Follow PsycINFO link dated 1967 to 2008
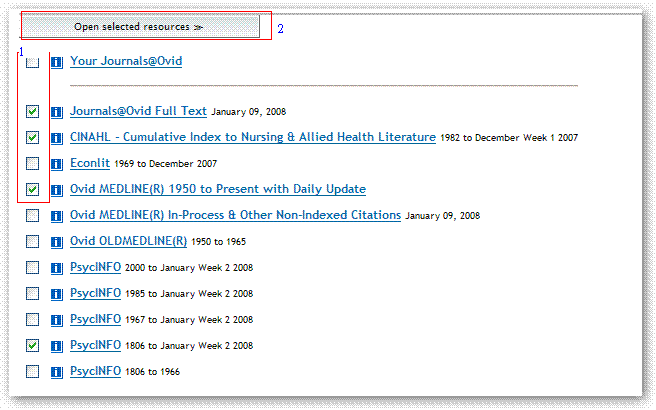 [95, 319]
